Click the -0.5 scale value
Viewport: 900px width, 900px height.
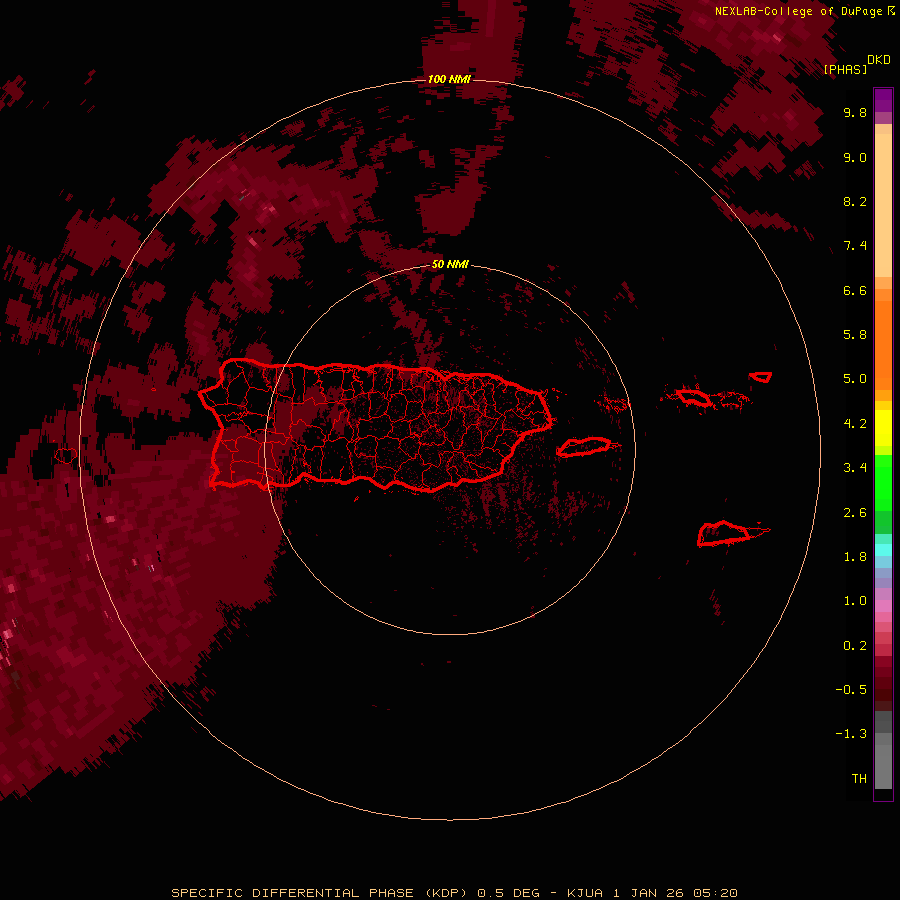(851, 690)
